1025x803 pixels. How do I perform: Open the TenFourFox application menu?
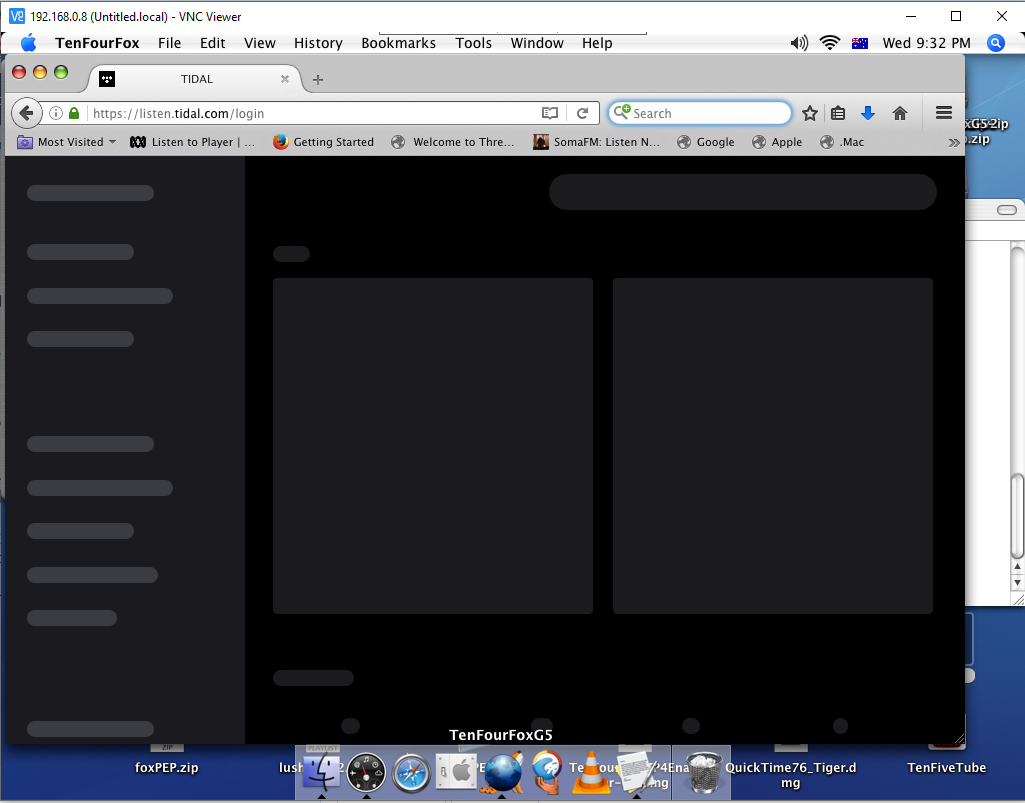[97, 43]
